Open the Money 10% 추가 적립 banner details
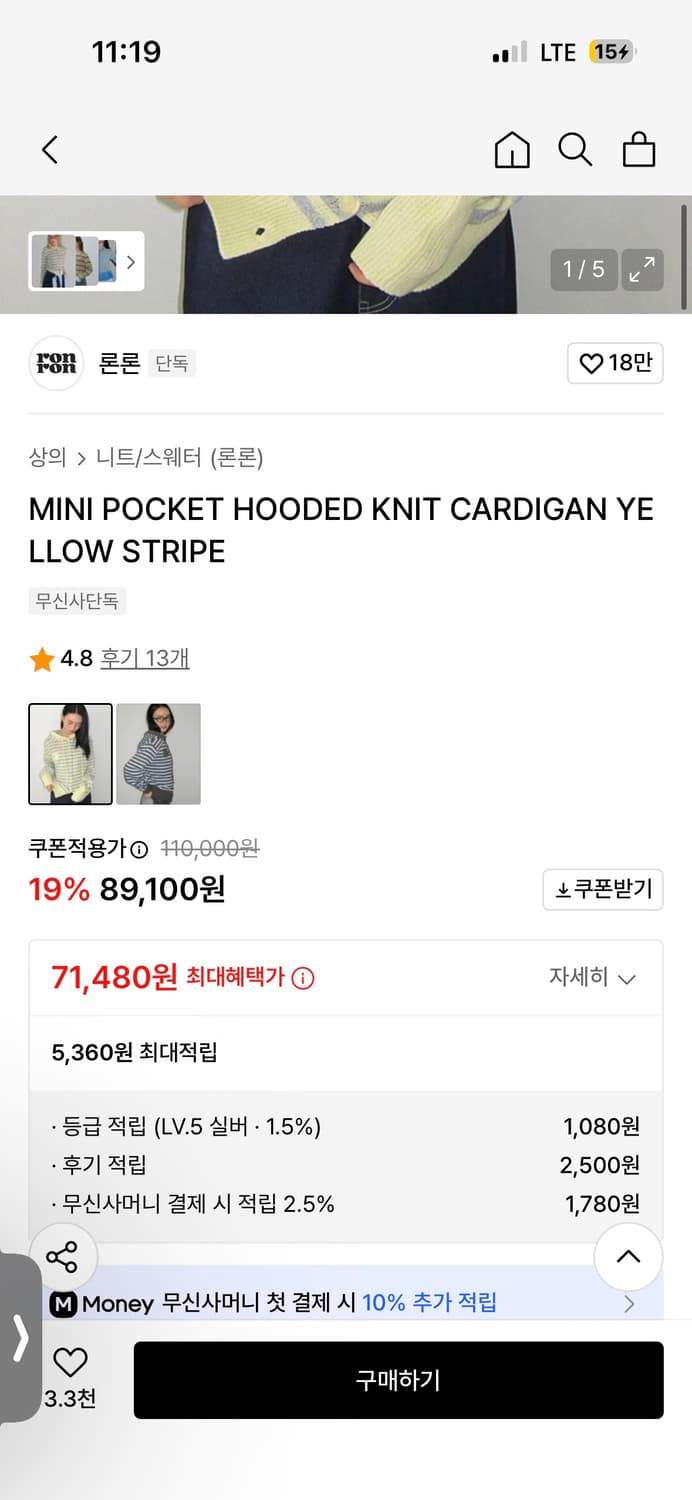692x1500 pixels. tap(345, 1304)
